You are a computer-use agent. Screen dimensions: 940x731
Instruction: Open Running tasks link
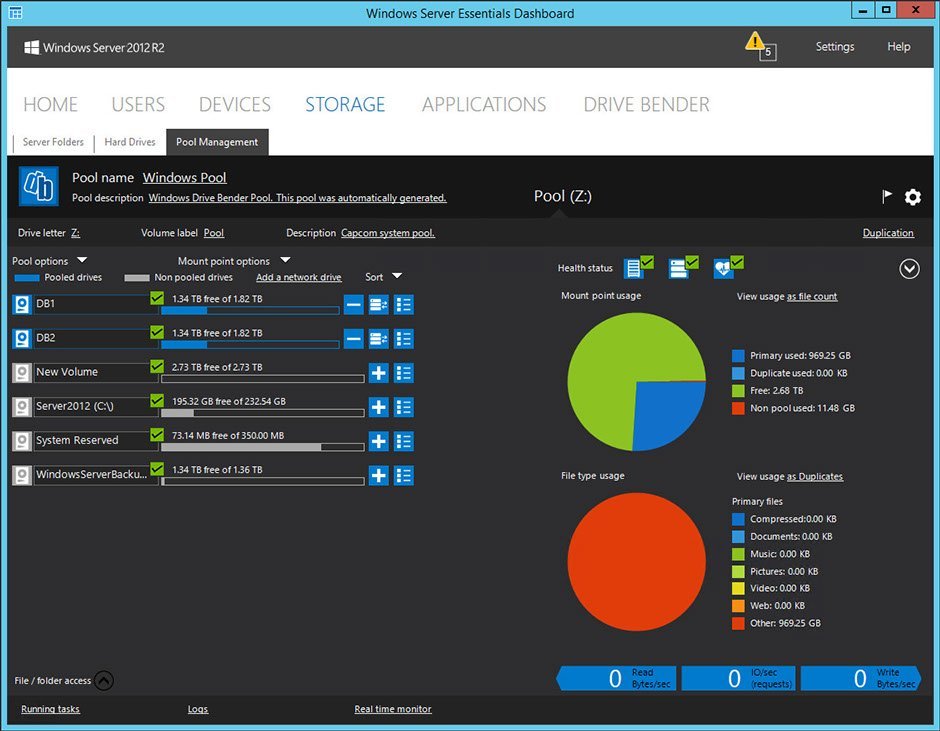tap(50, 709)
